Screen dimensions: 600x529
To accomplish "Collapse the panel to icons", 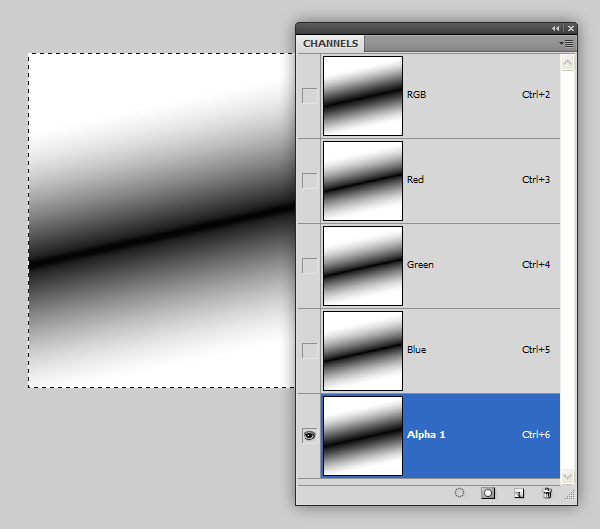I will [x=555, y=28].
